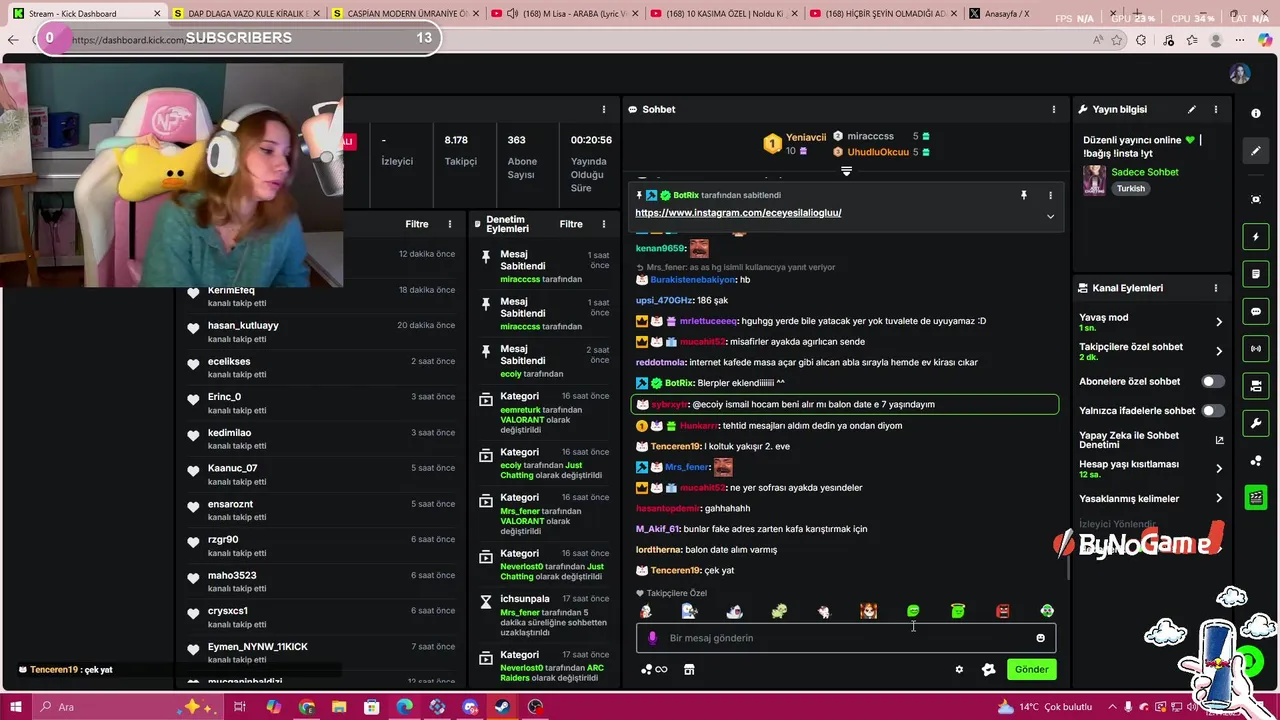Click the Turkish language tag

[1131, 189]
